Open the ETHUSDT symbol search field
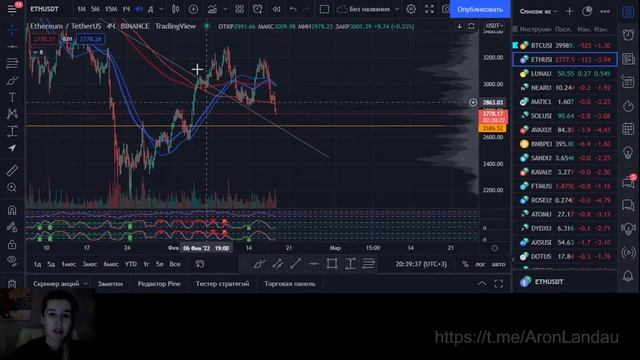640x360 pixels. [x=44, y=9]
